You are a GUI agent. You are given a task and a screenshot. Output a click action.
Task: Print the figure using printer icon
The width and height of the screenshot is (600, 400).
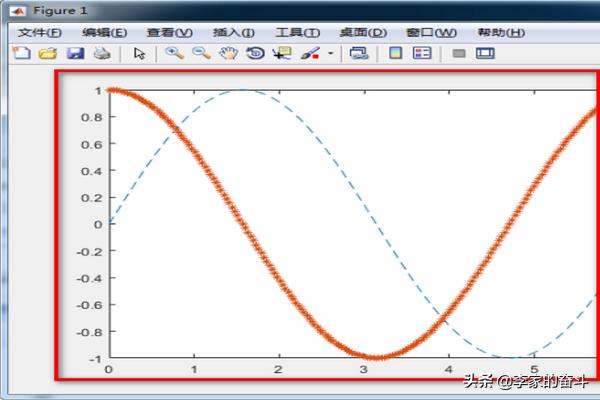tap(102, 53)
